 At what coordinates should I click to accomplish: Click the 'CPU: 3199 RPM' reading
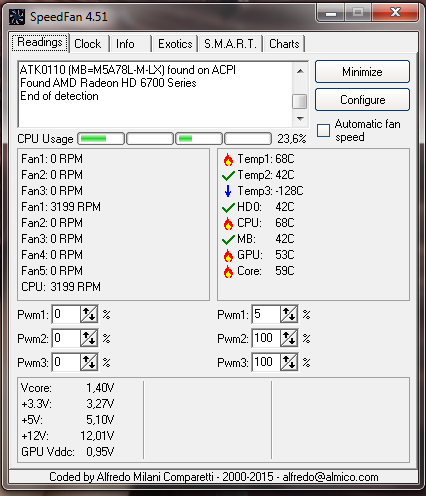click(x=61, y=287)
